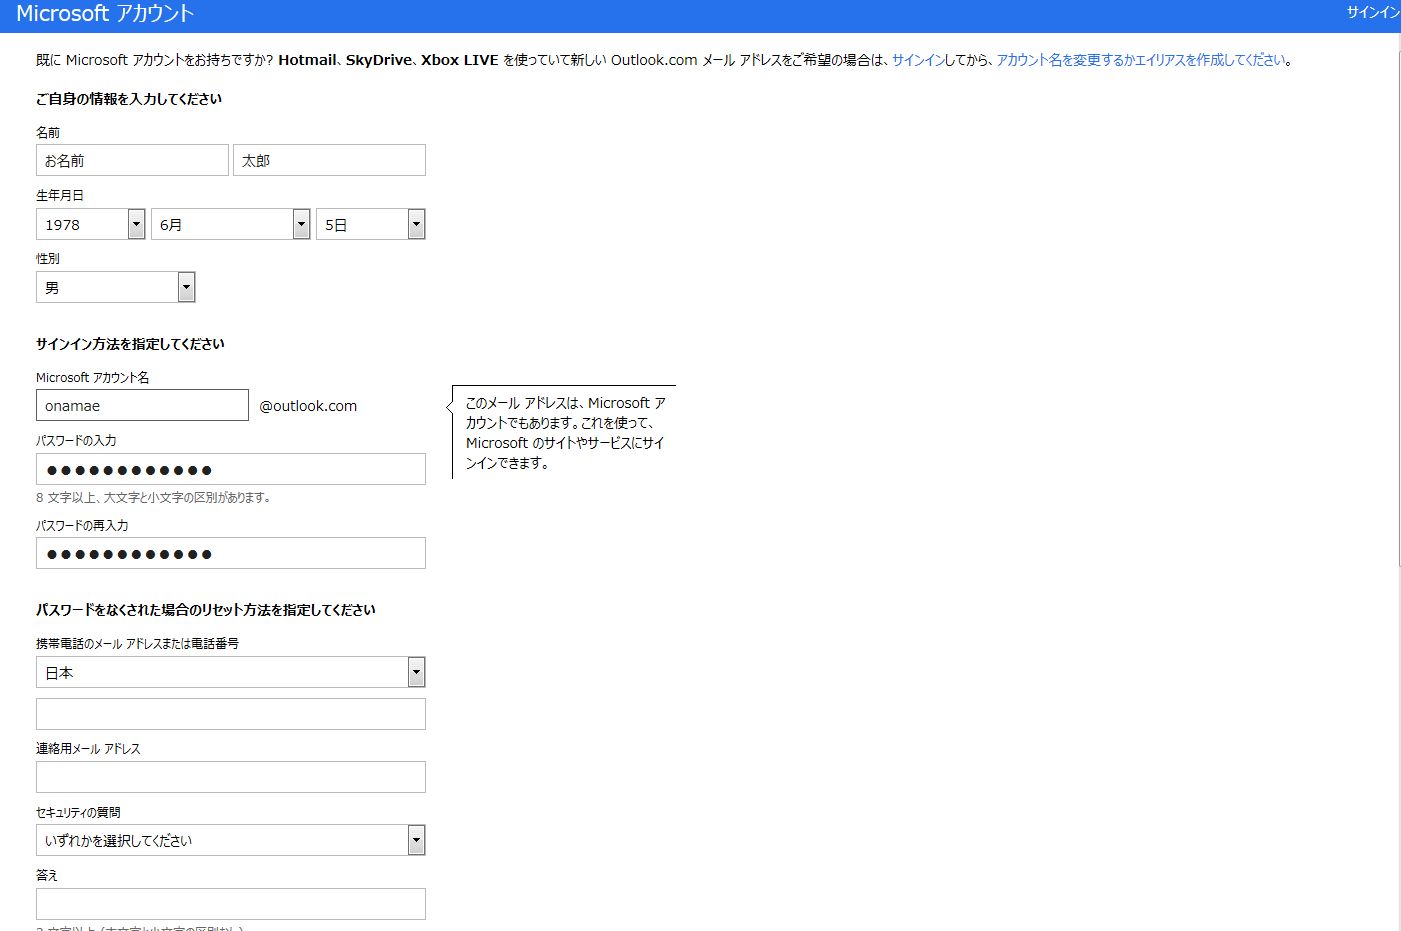Click the サインイン link in the top header

(x=1373, y=13)
